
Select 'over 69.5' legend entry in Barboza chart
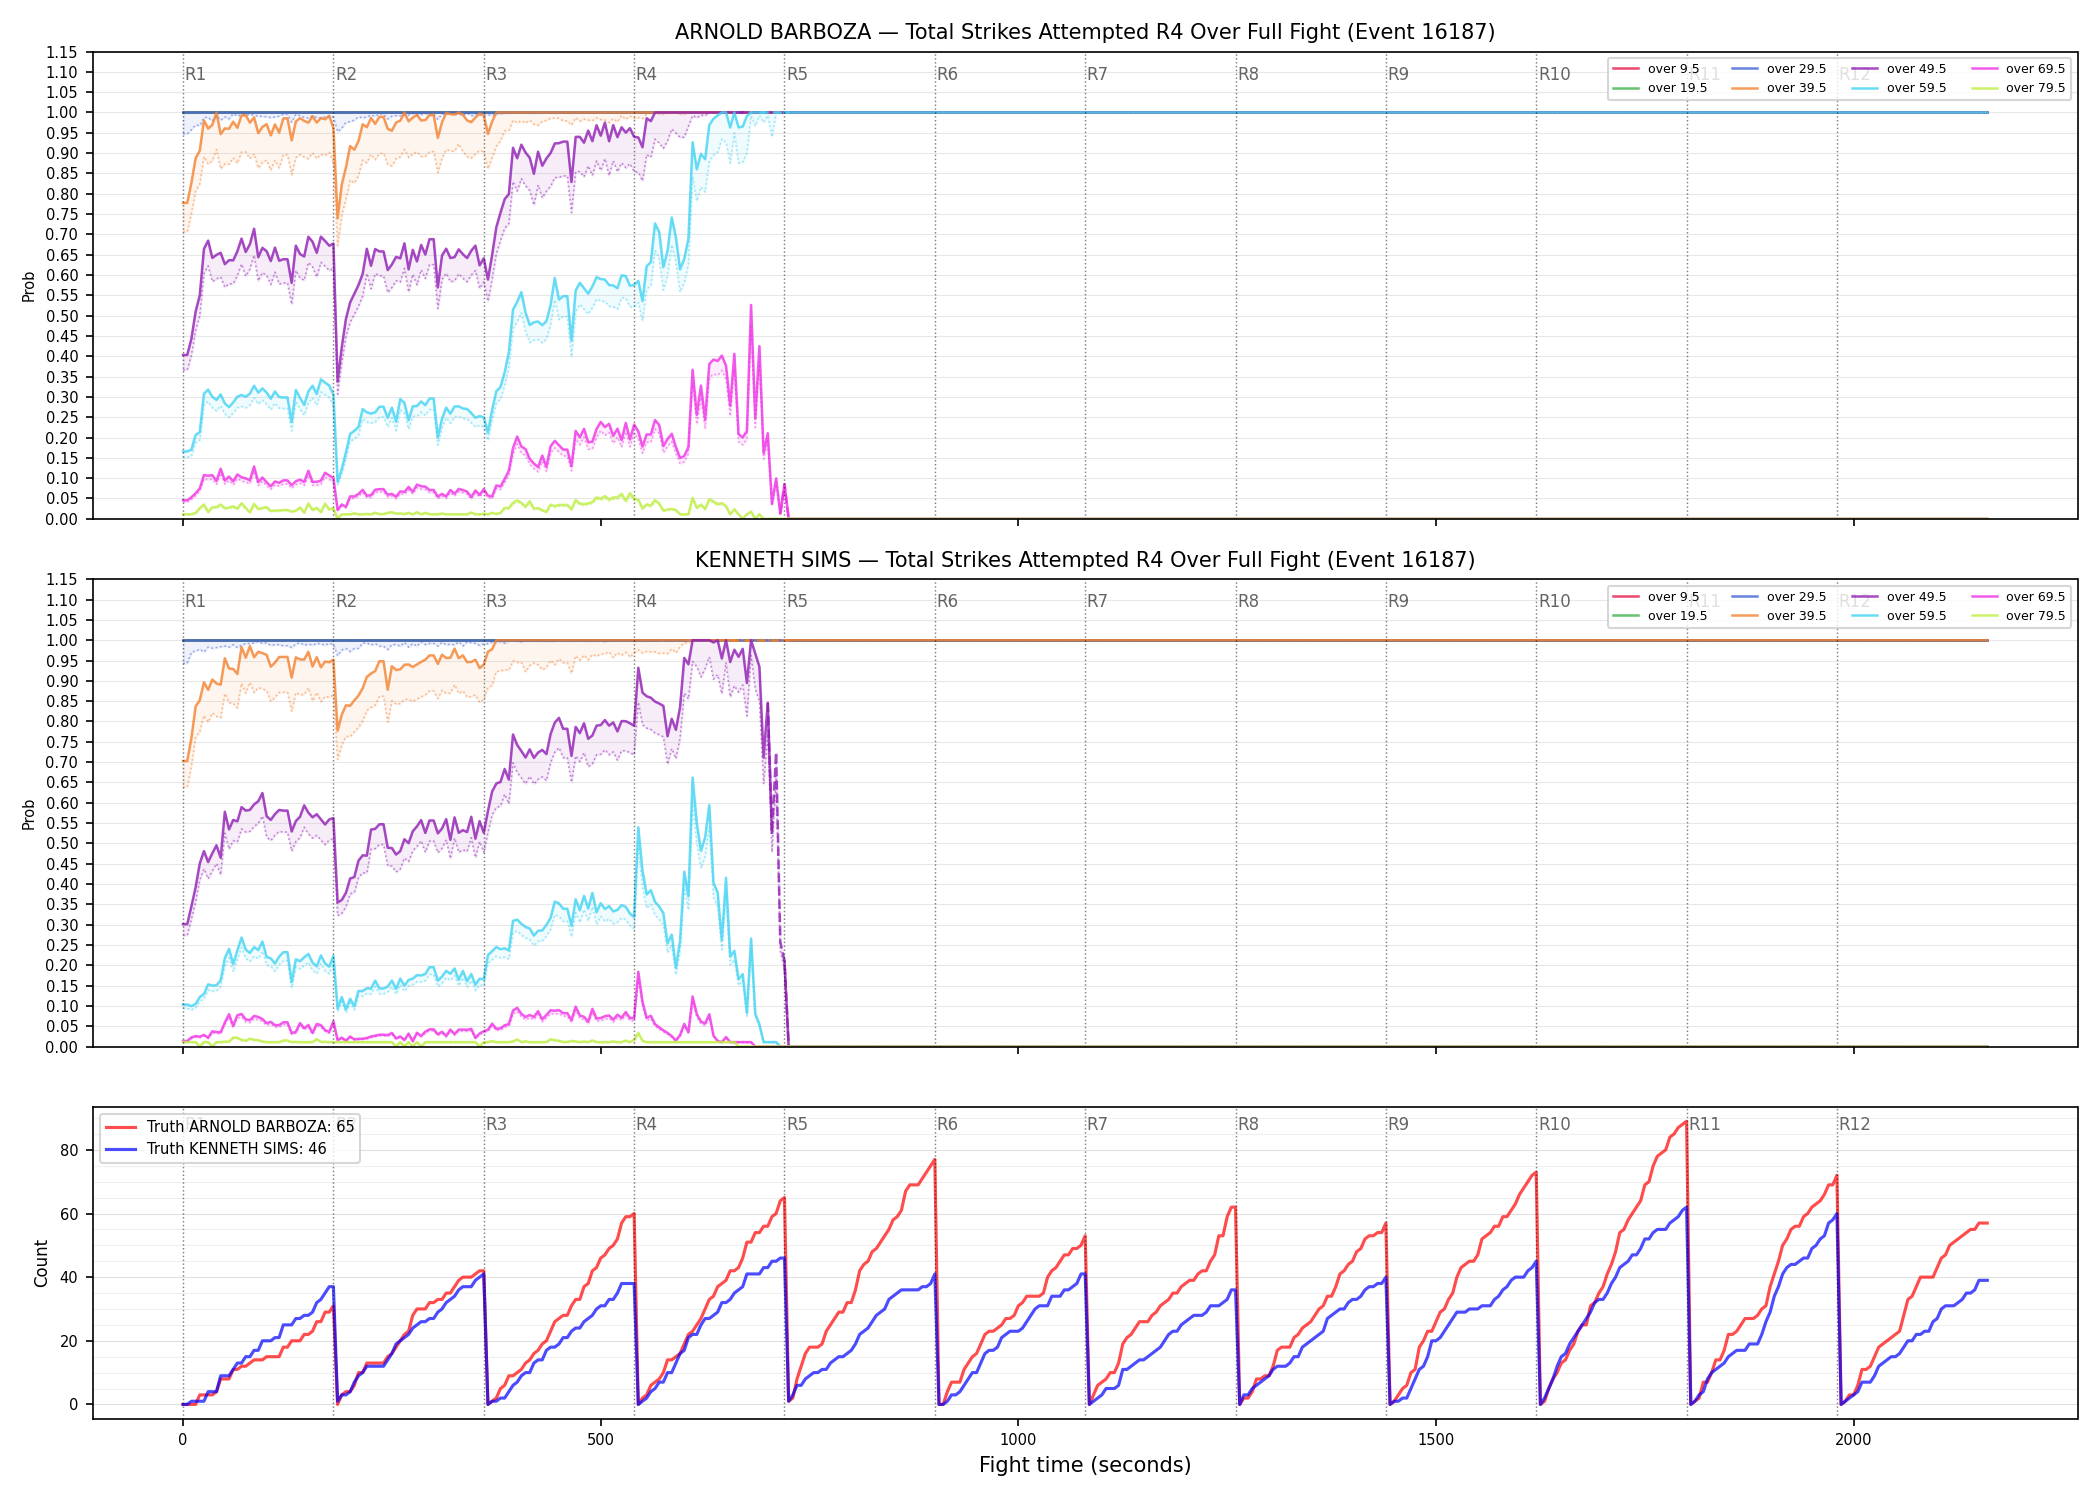tap(2018, 69)
